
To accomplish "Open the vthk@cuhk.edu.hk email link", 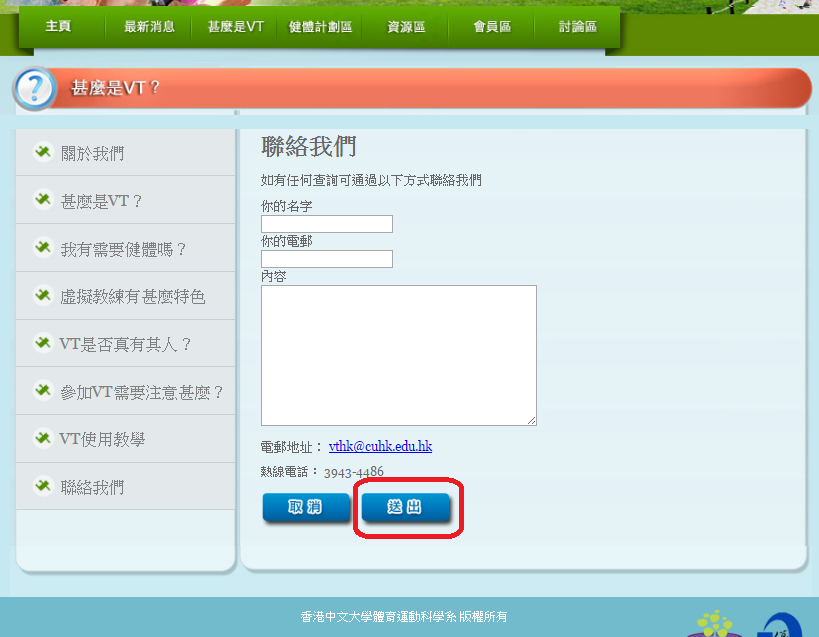I will 380,447.
